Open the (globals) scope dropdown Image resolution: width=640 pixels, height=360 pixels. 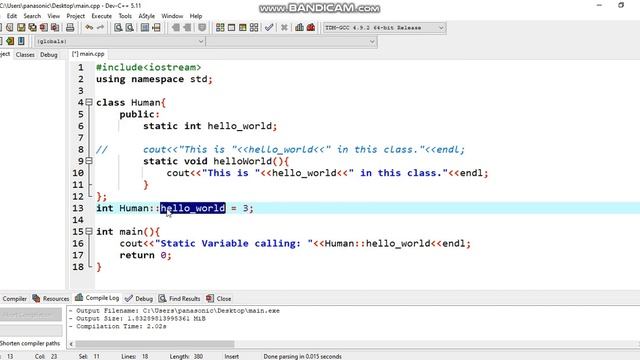(x=120, y=41)
